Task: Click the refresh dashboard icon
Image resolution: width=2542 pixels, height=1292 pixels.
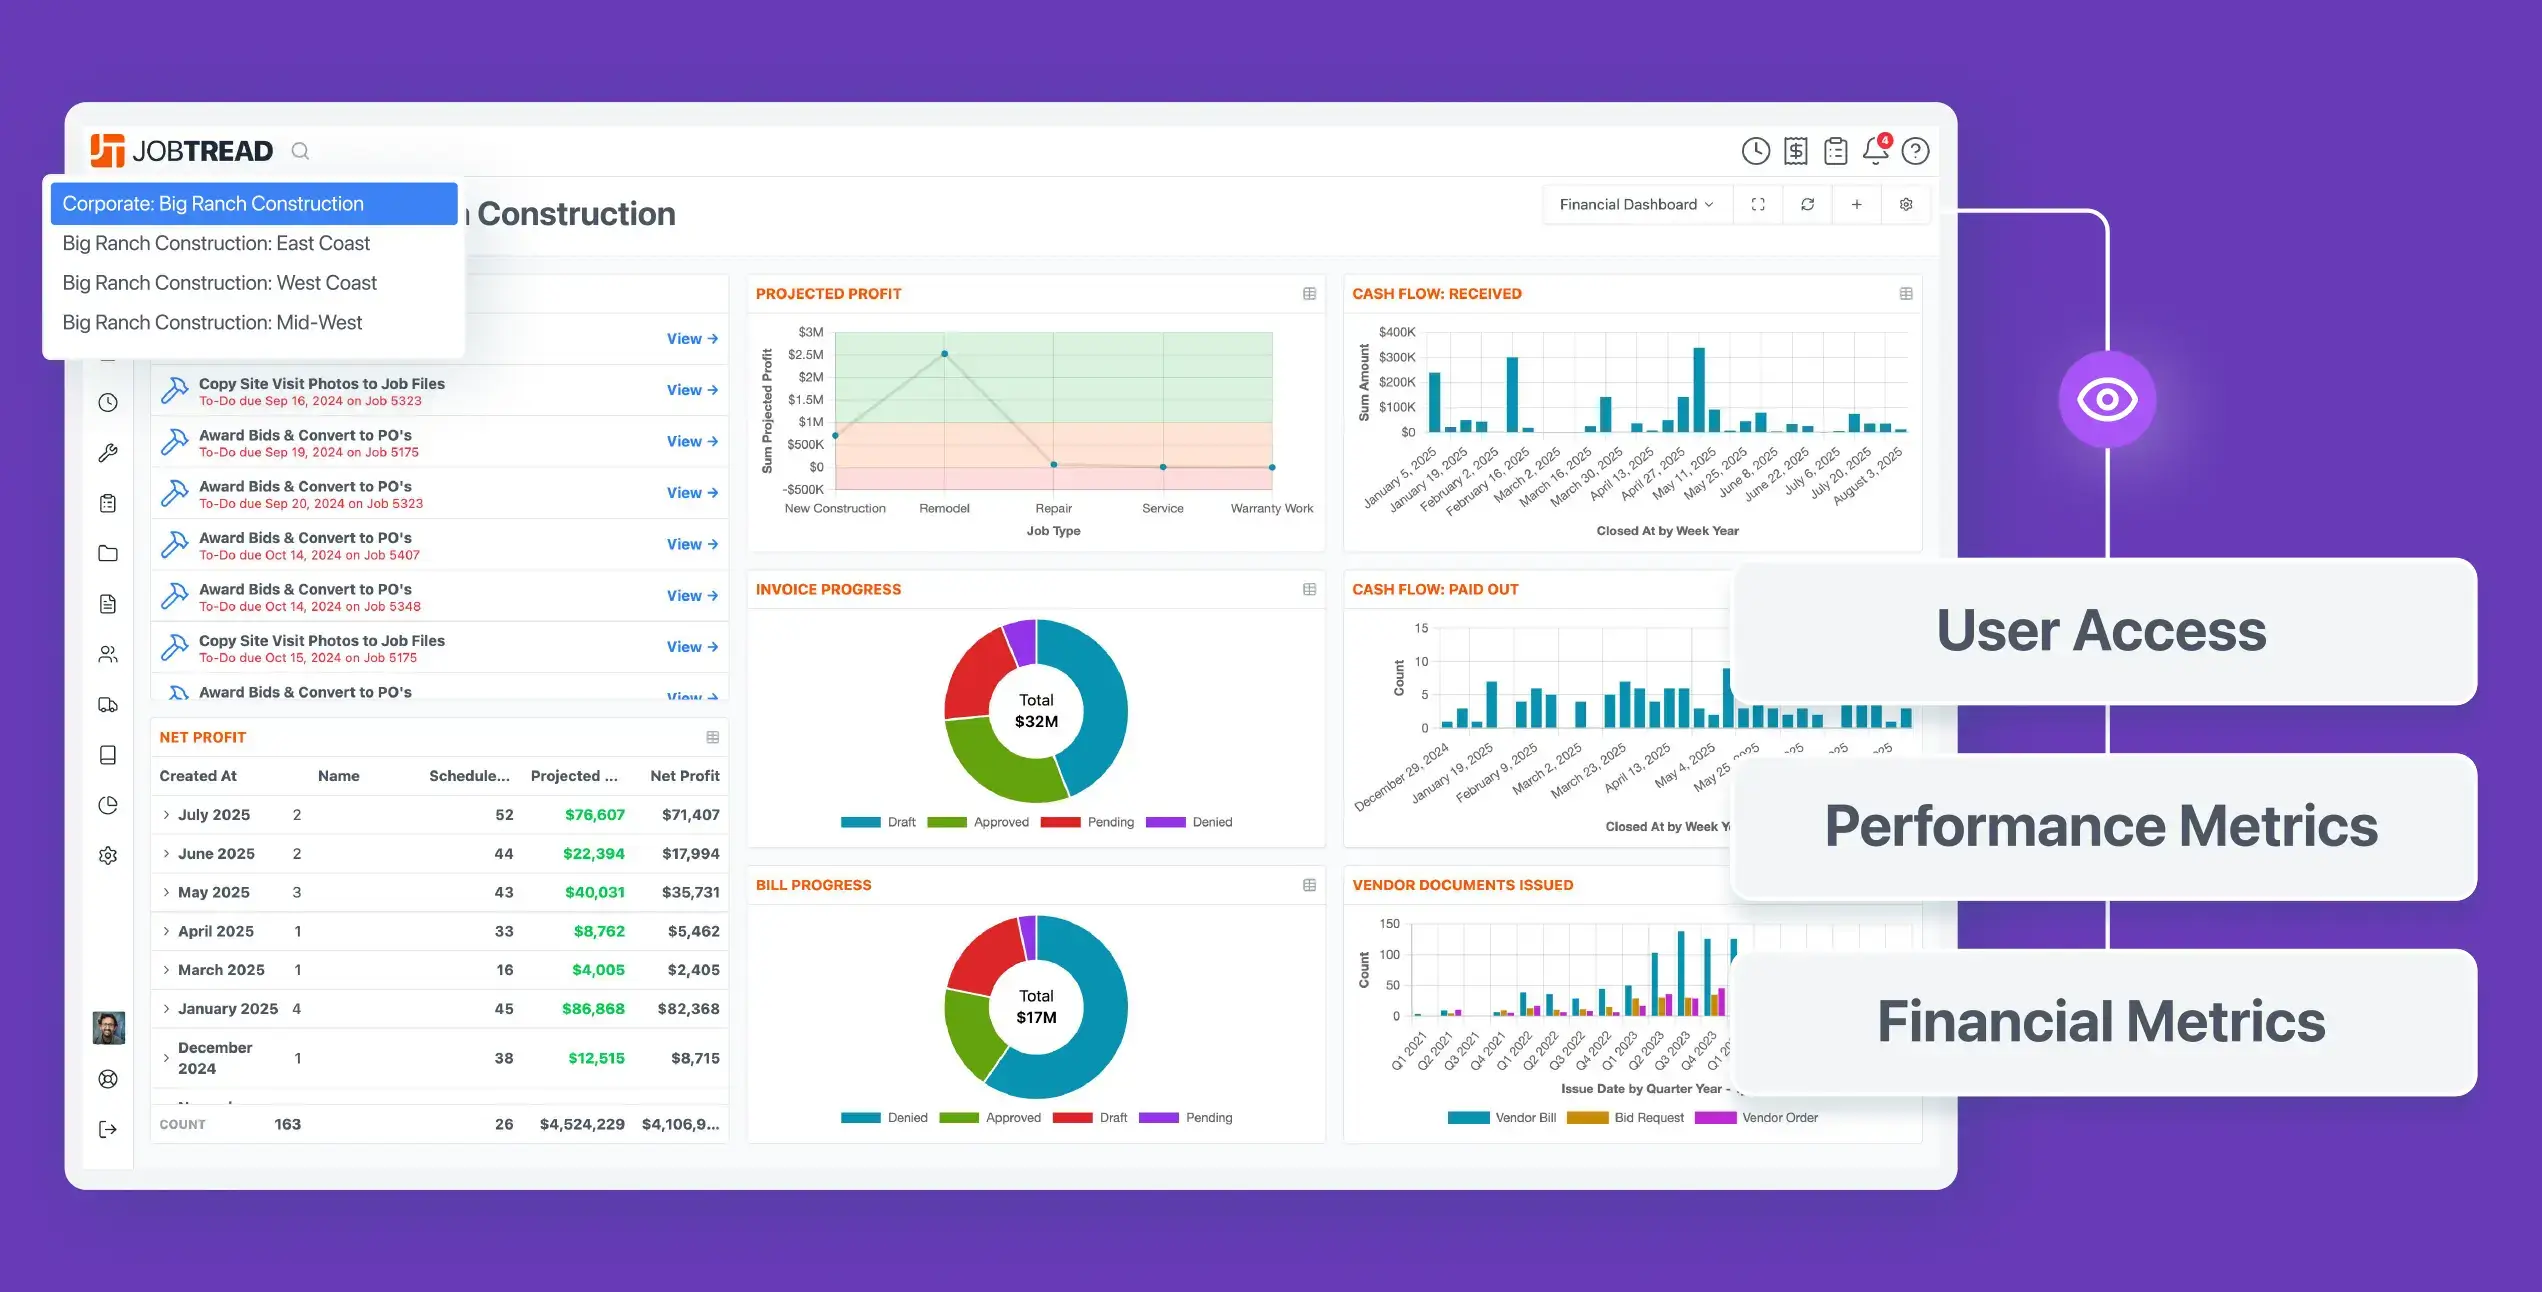Action: [x=1807, y=204]
